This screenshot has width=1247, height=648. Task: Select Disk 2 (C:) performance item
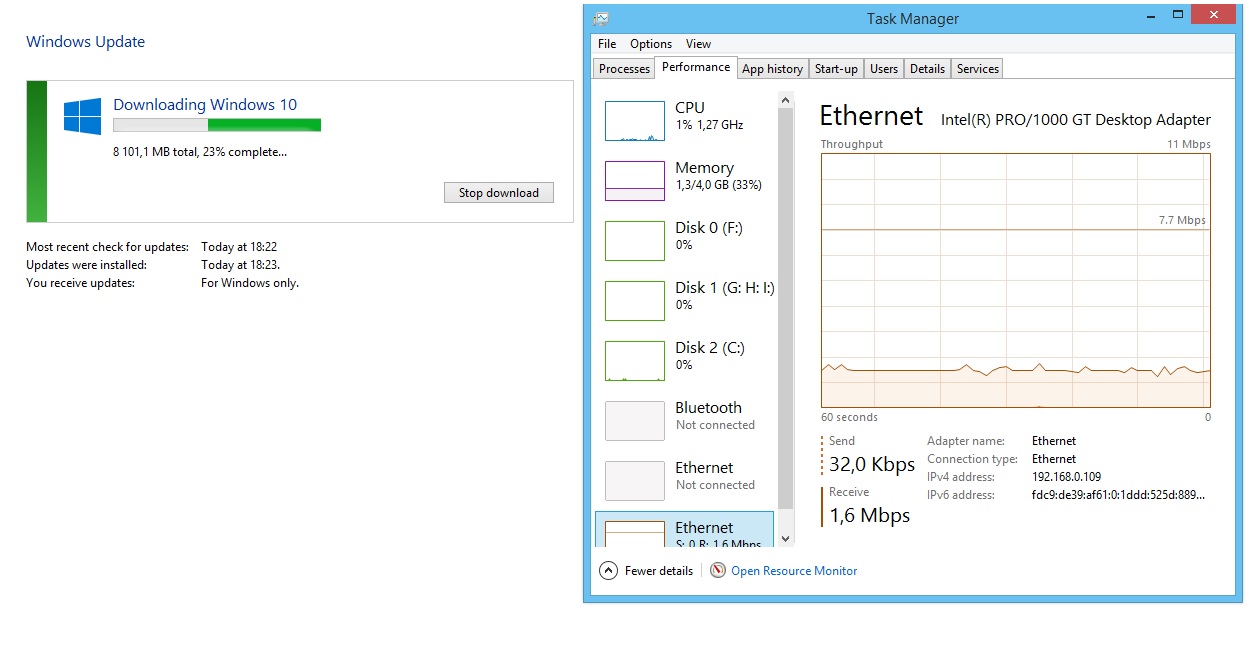pyautogui.click(x=685, y=360)
